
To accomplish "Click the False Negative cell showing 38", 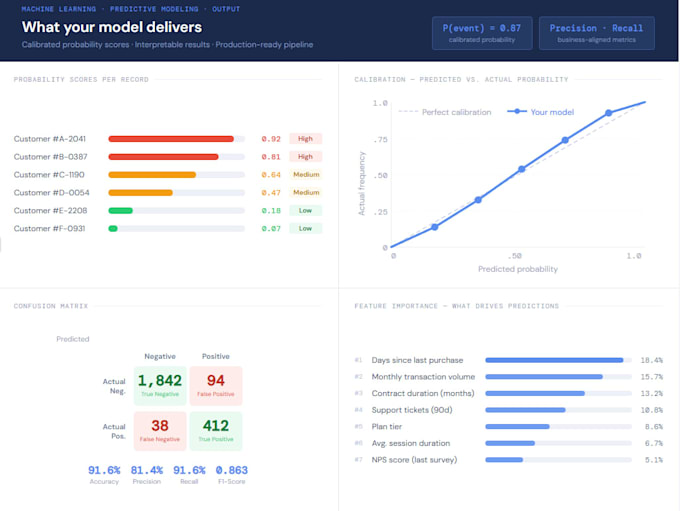I will (x=160, y=431).
